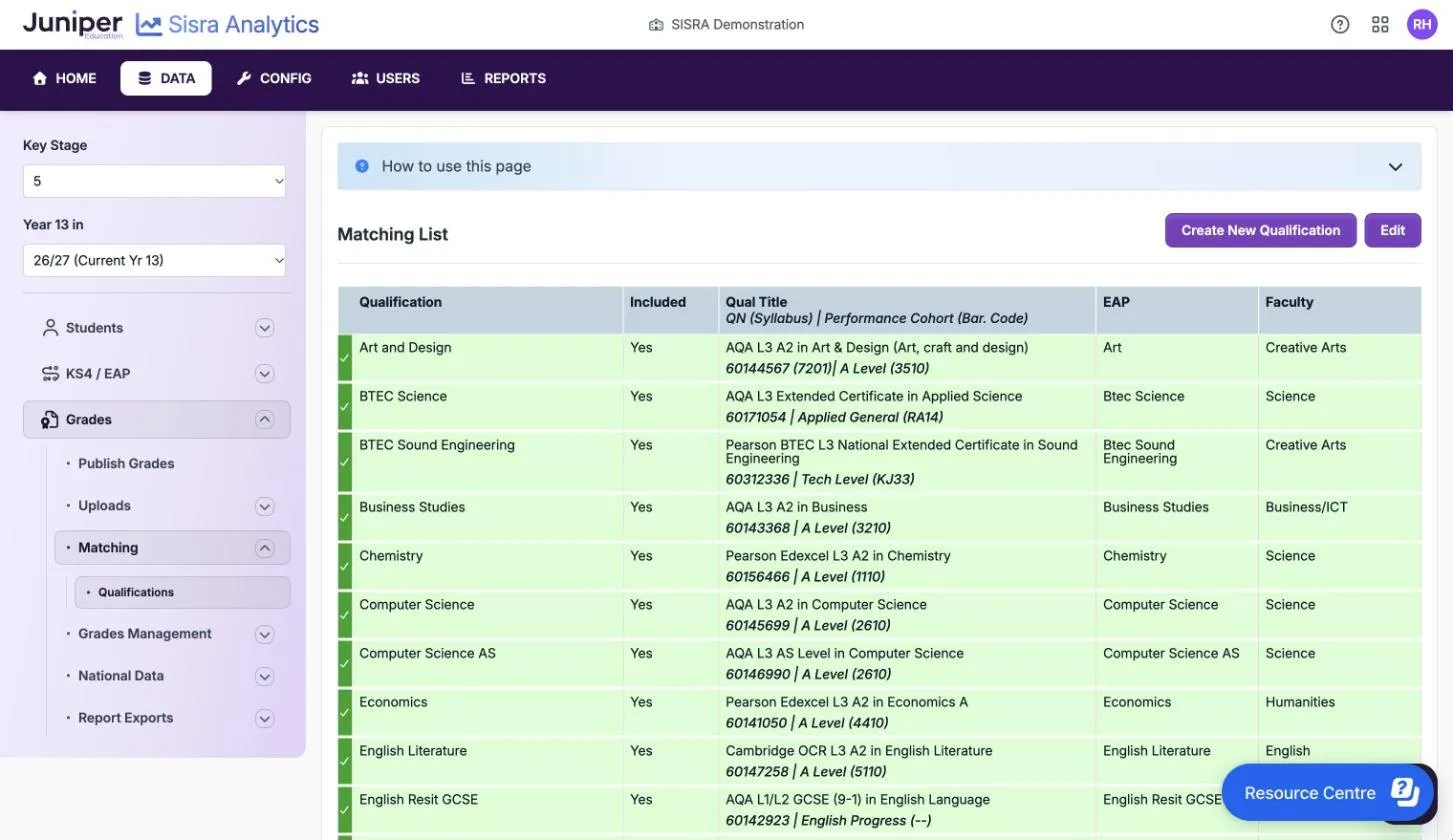1453x840 pixels.
Task: Open National Data in the sidebar
Action: point(121,676)
